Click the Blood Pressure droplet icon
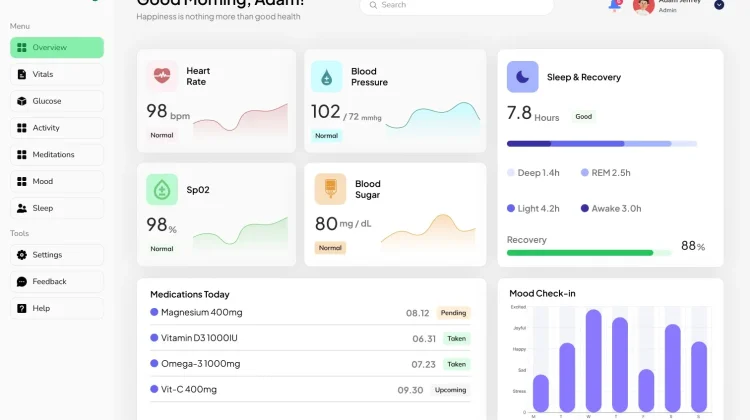The width and height of the screenshot is (750, 420). [327, 77]
